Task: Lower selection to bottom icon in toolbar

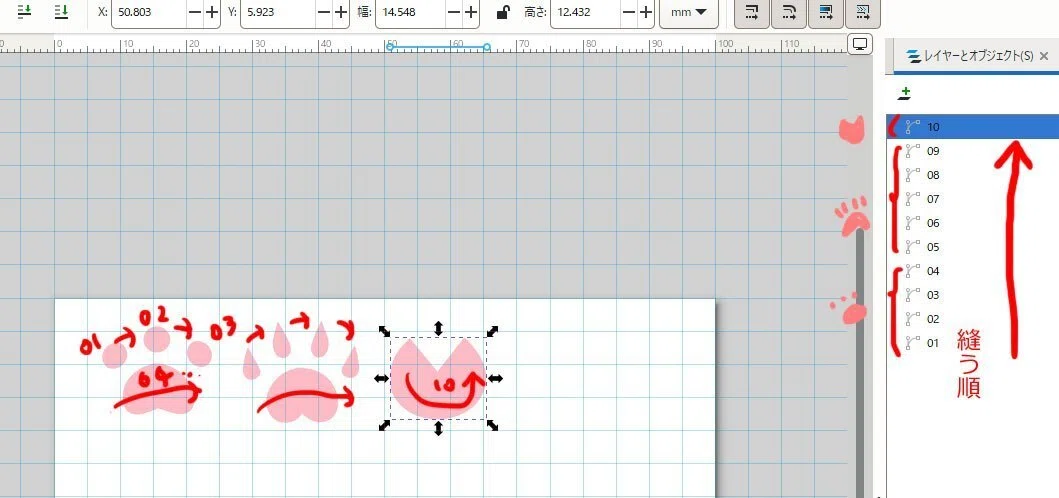Action: 61,11
